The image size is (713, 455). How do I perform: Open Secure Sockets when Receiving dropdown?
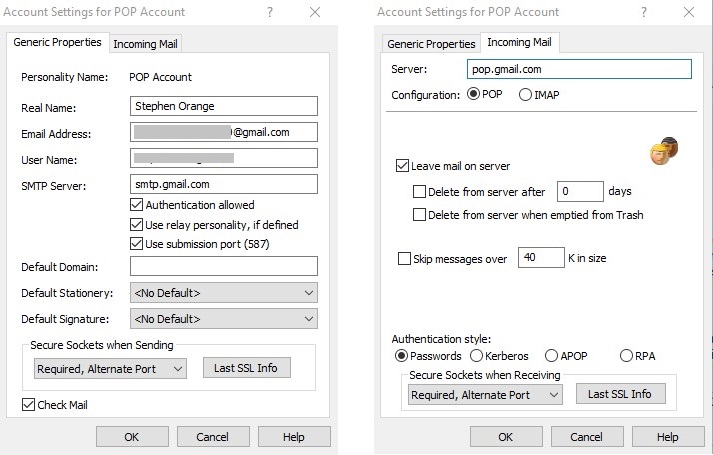point(485,395)
